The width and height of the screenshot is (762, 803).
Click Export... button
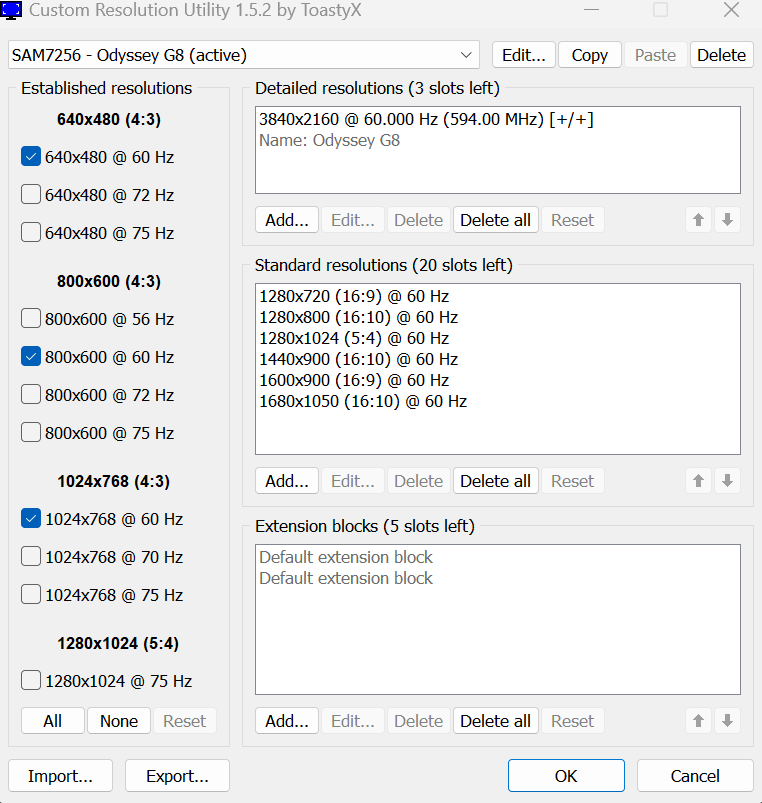coord(177,776)
